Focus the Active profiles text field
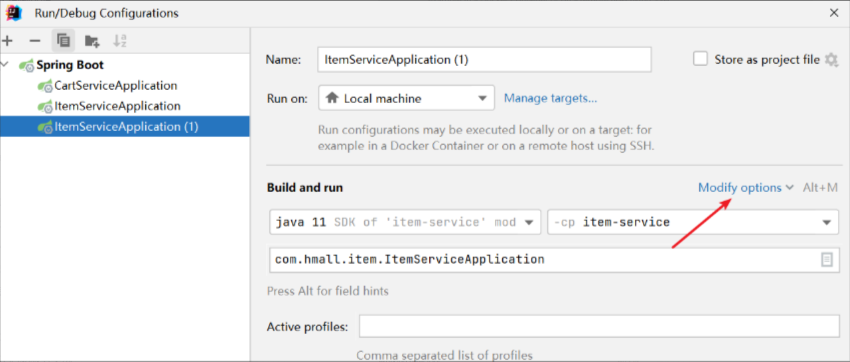This screenshot has width=850, height=362. [x=599, y=327]
